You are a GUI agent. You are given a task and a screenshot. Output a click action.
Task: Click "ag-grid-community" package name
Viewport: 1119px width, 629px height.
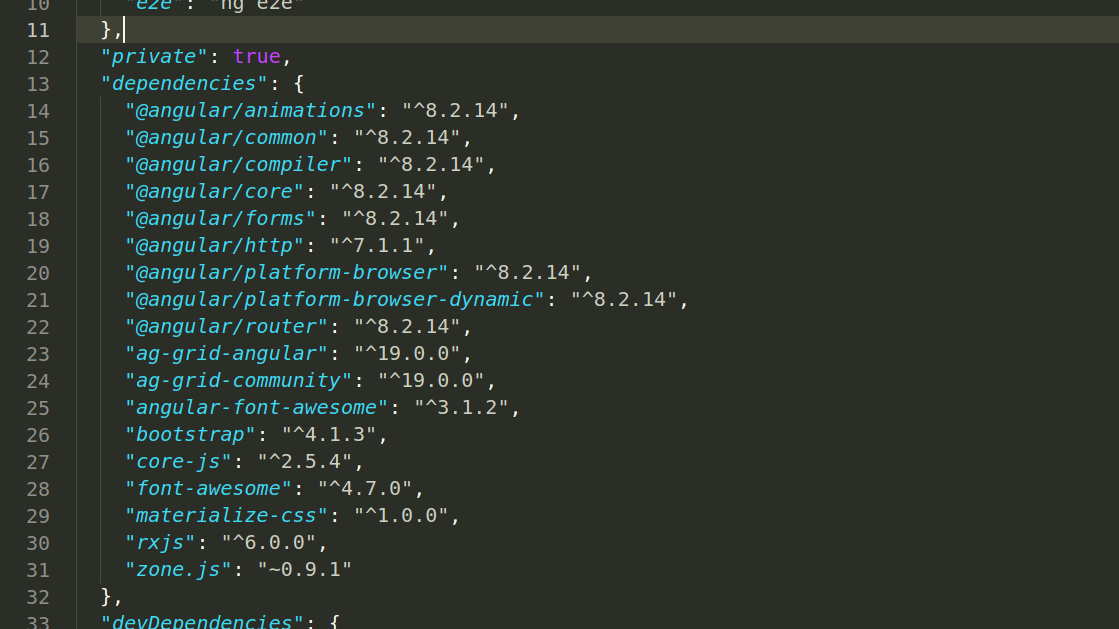click(x=238, y=381)
